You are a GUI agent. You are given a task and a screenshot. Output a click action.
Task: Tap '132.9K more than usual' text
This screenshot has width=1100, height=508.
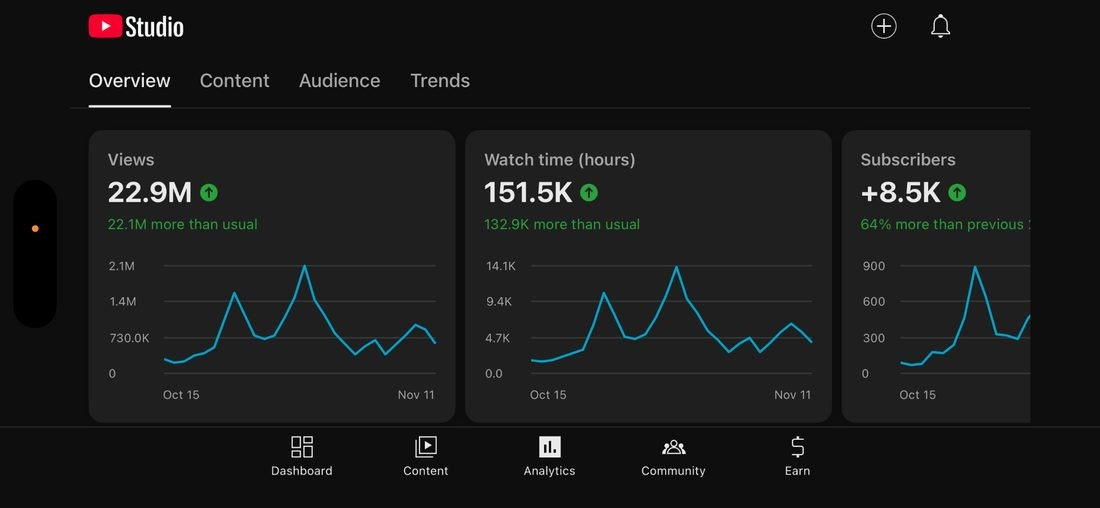tap(562, 225)
